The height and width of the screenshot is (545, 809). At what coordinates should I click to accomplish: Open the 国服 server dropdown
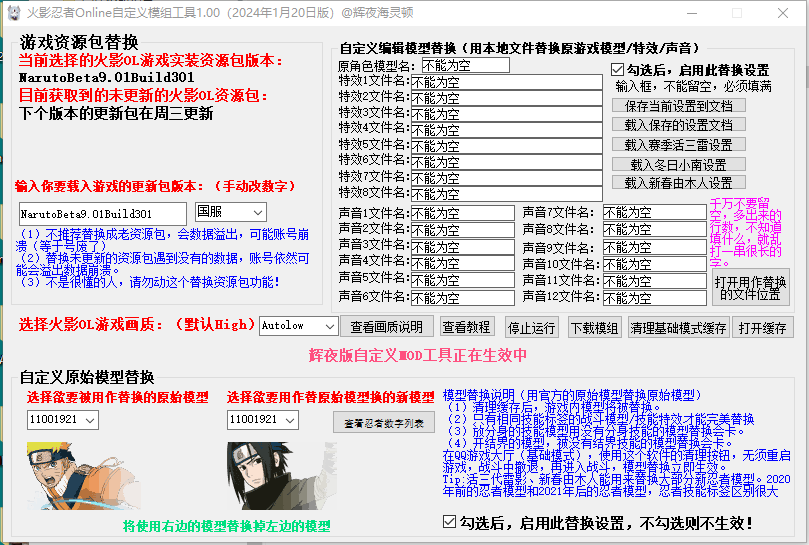tap(231, 212)
